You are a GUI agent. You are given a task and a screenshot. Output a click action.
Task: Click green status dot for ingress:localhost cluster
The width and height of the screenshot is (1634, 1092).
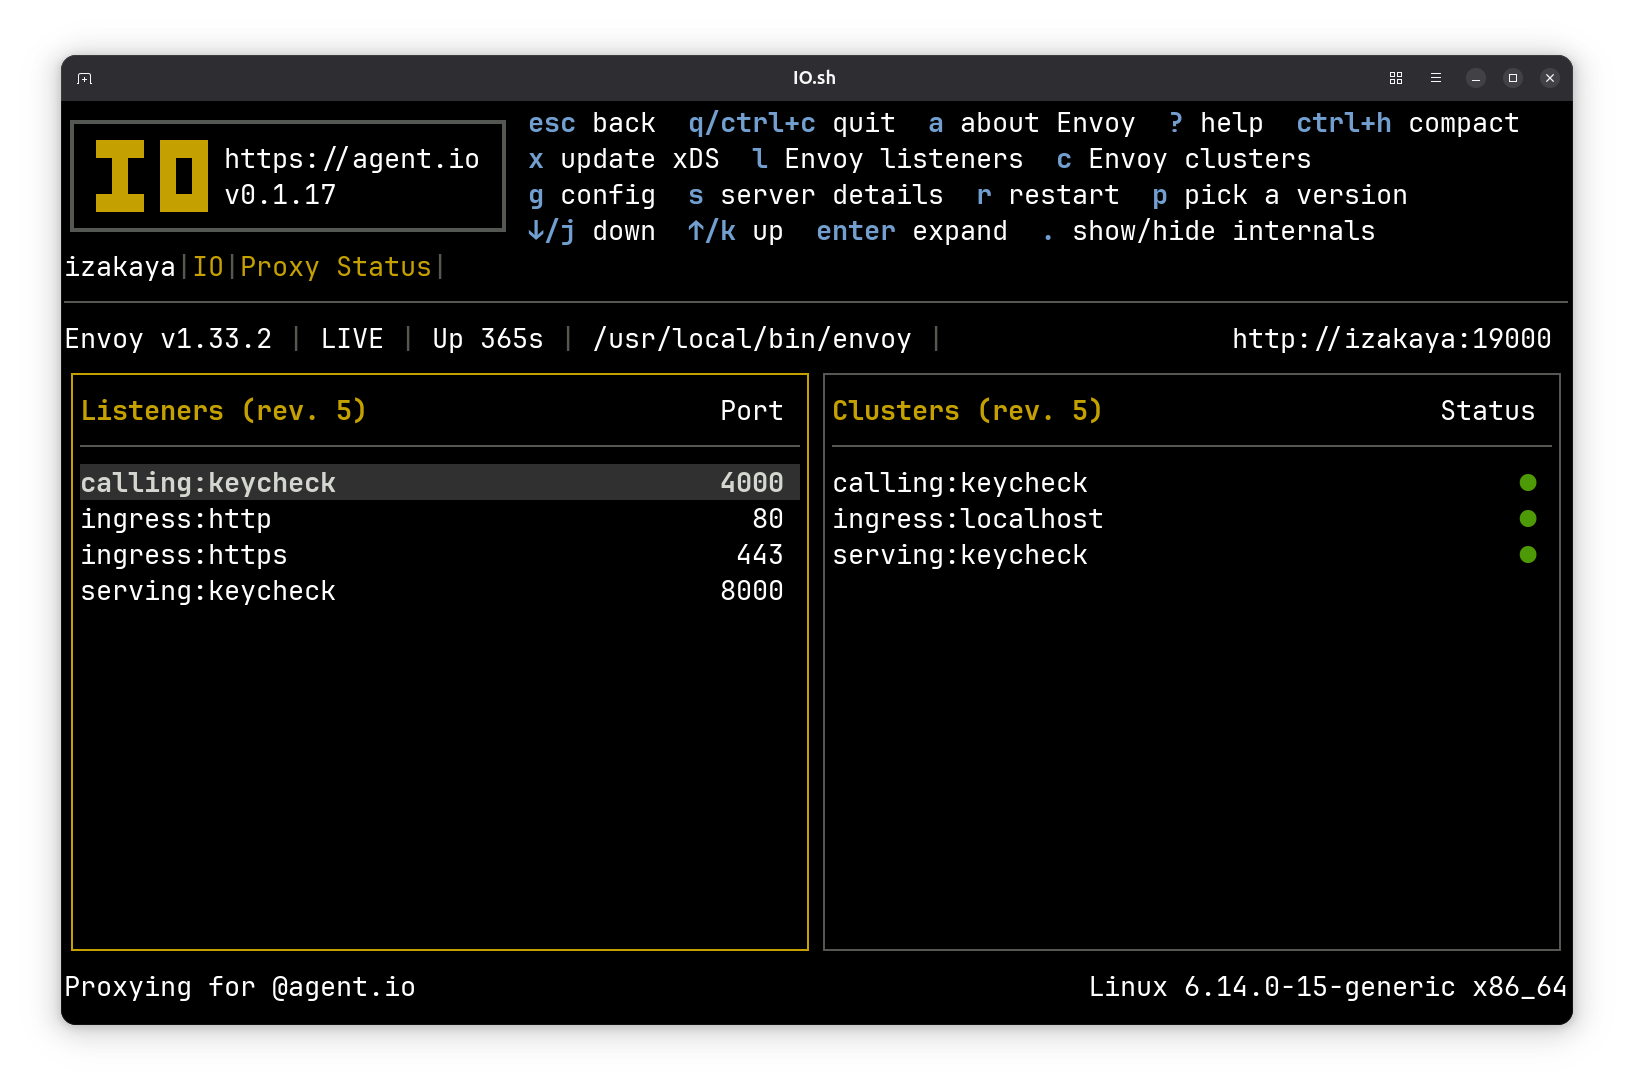[x=1528, y=519]
